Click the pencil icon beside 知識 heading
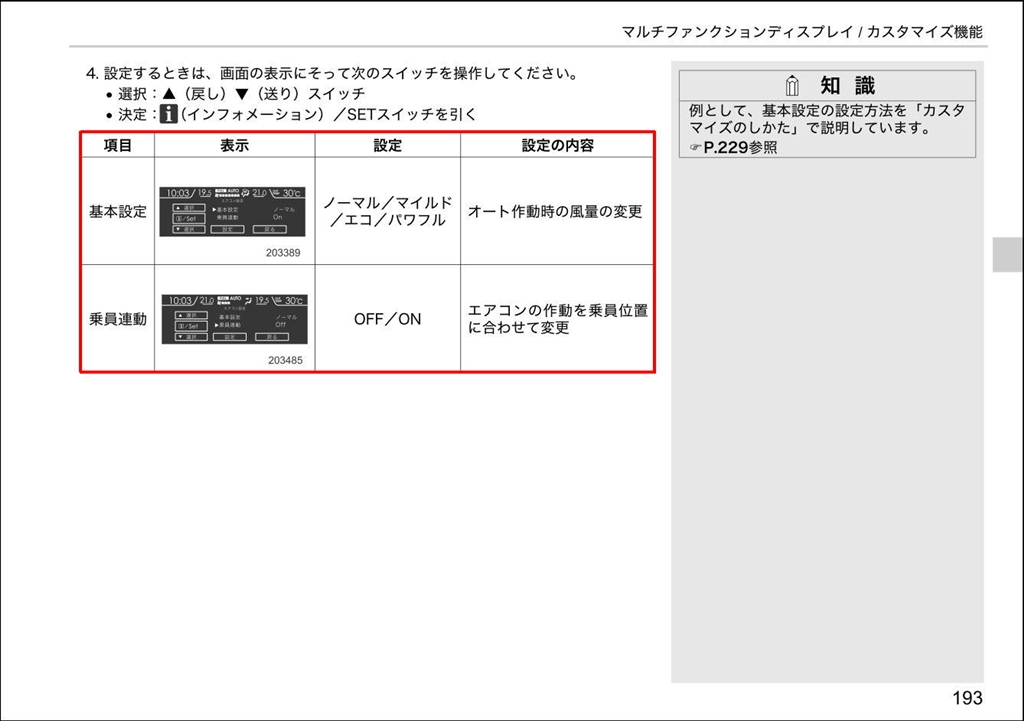 (792, 86)
